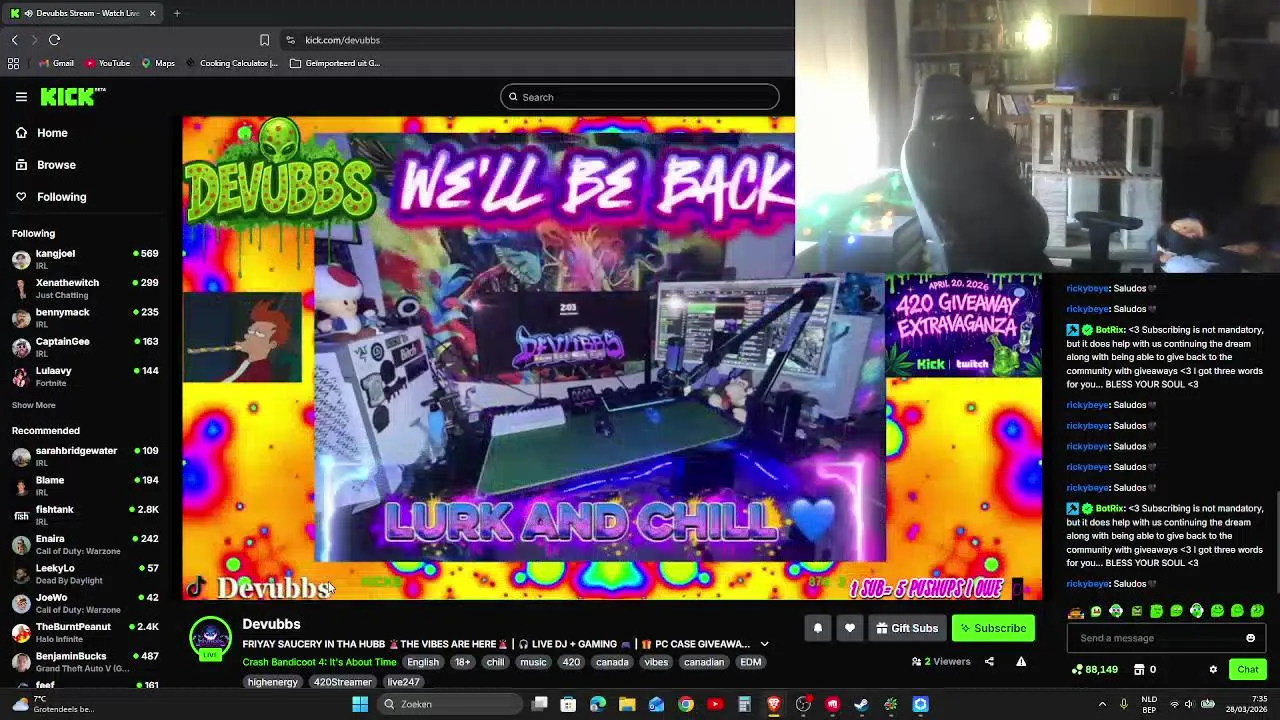Open the Windows Start menu
The height and width of the screenshot is (720, 1280).
[359, 704]
